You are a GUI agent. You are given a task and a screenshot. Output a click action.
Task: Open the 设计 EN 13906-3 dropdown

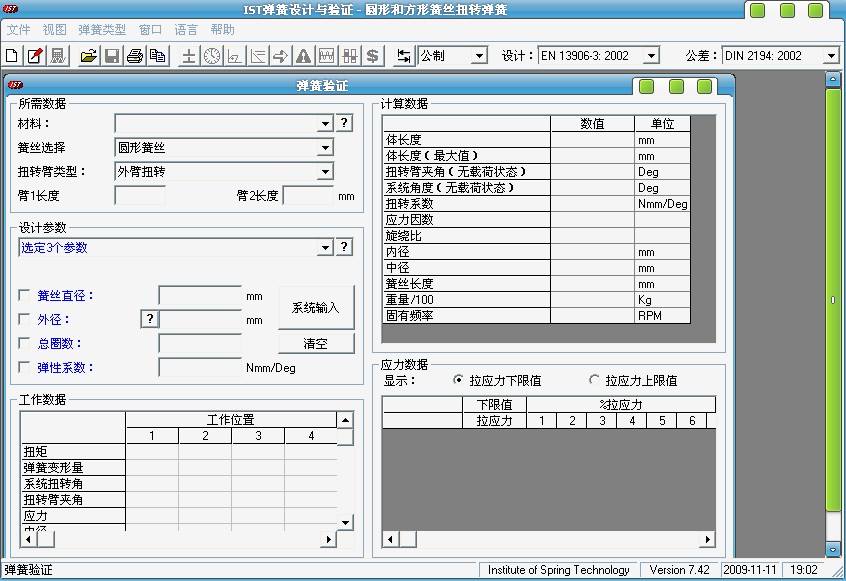(651, 56)
